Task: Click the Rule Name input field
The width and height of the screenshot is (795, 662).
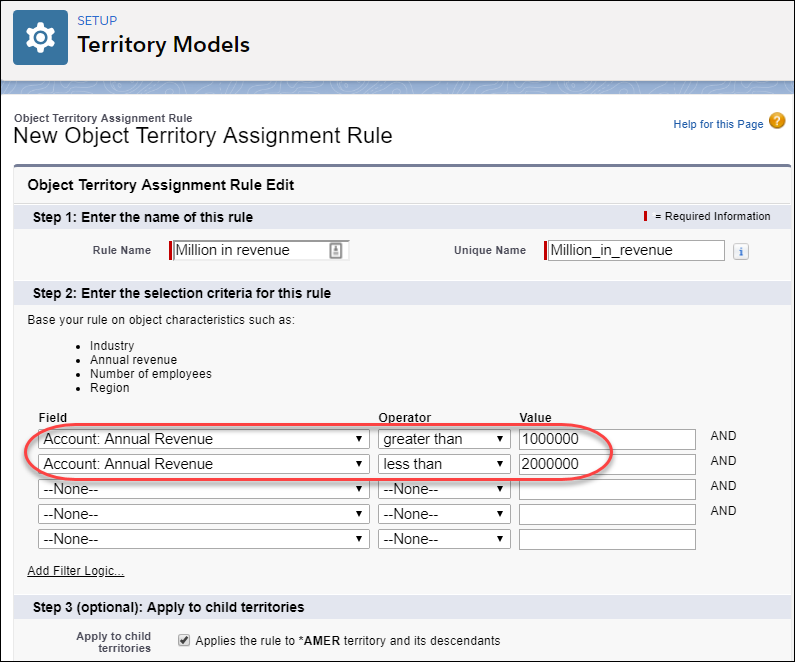Action: [261, 250]
